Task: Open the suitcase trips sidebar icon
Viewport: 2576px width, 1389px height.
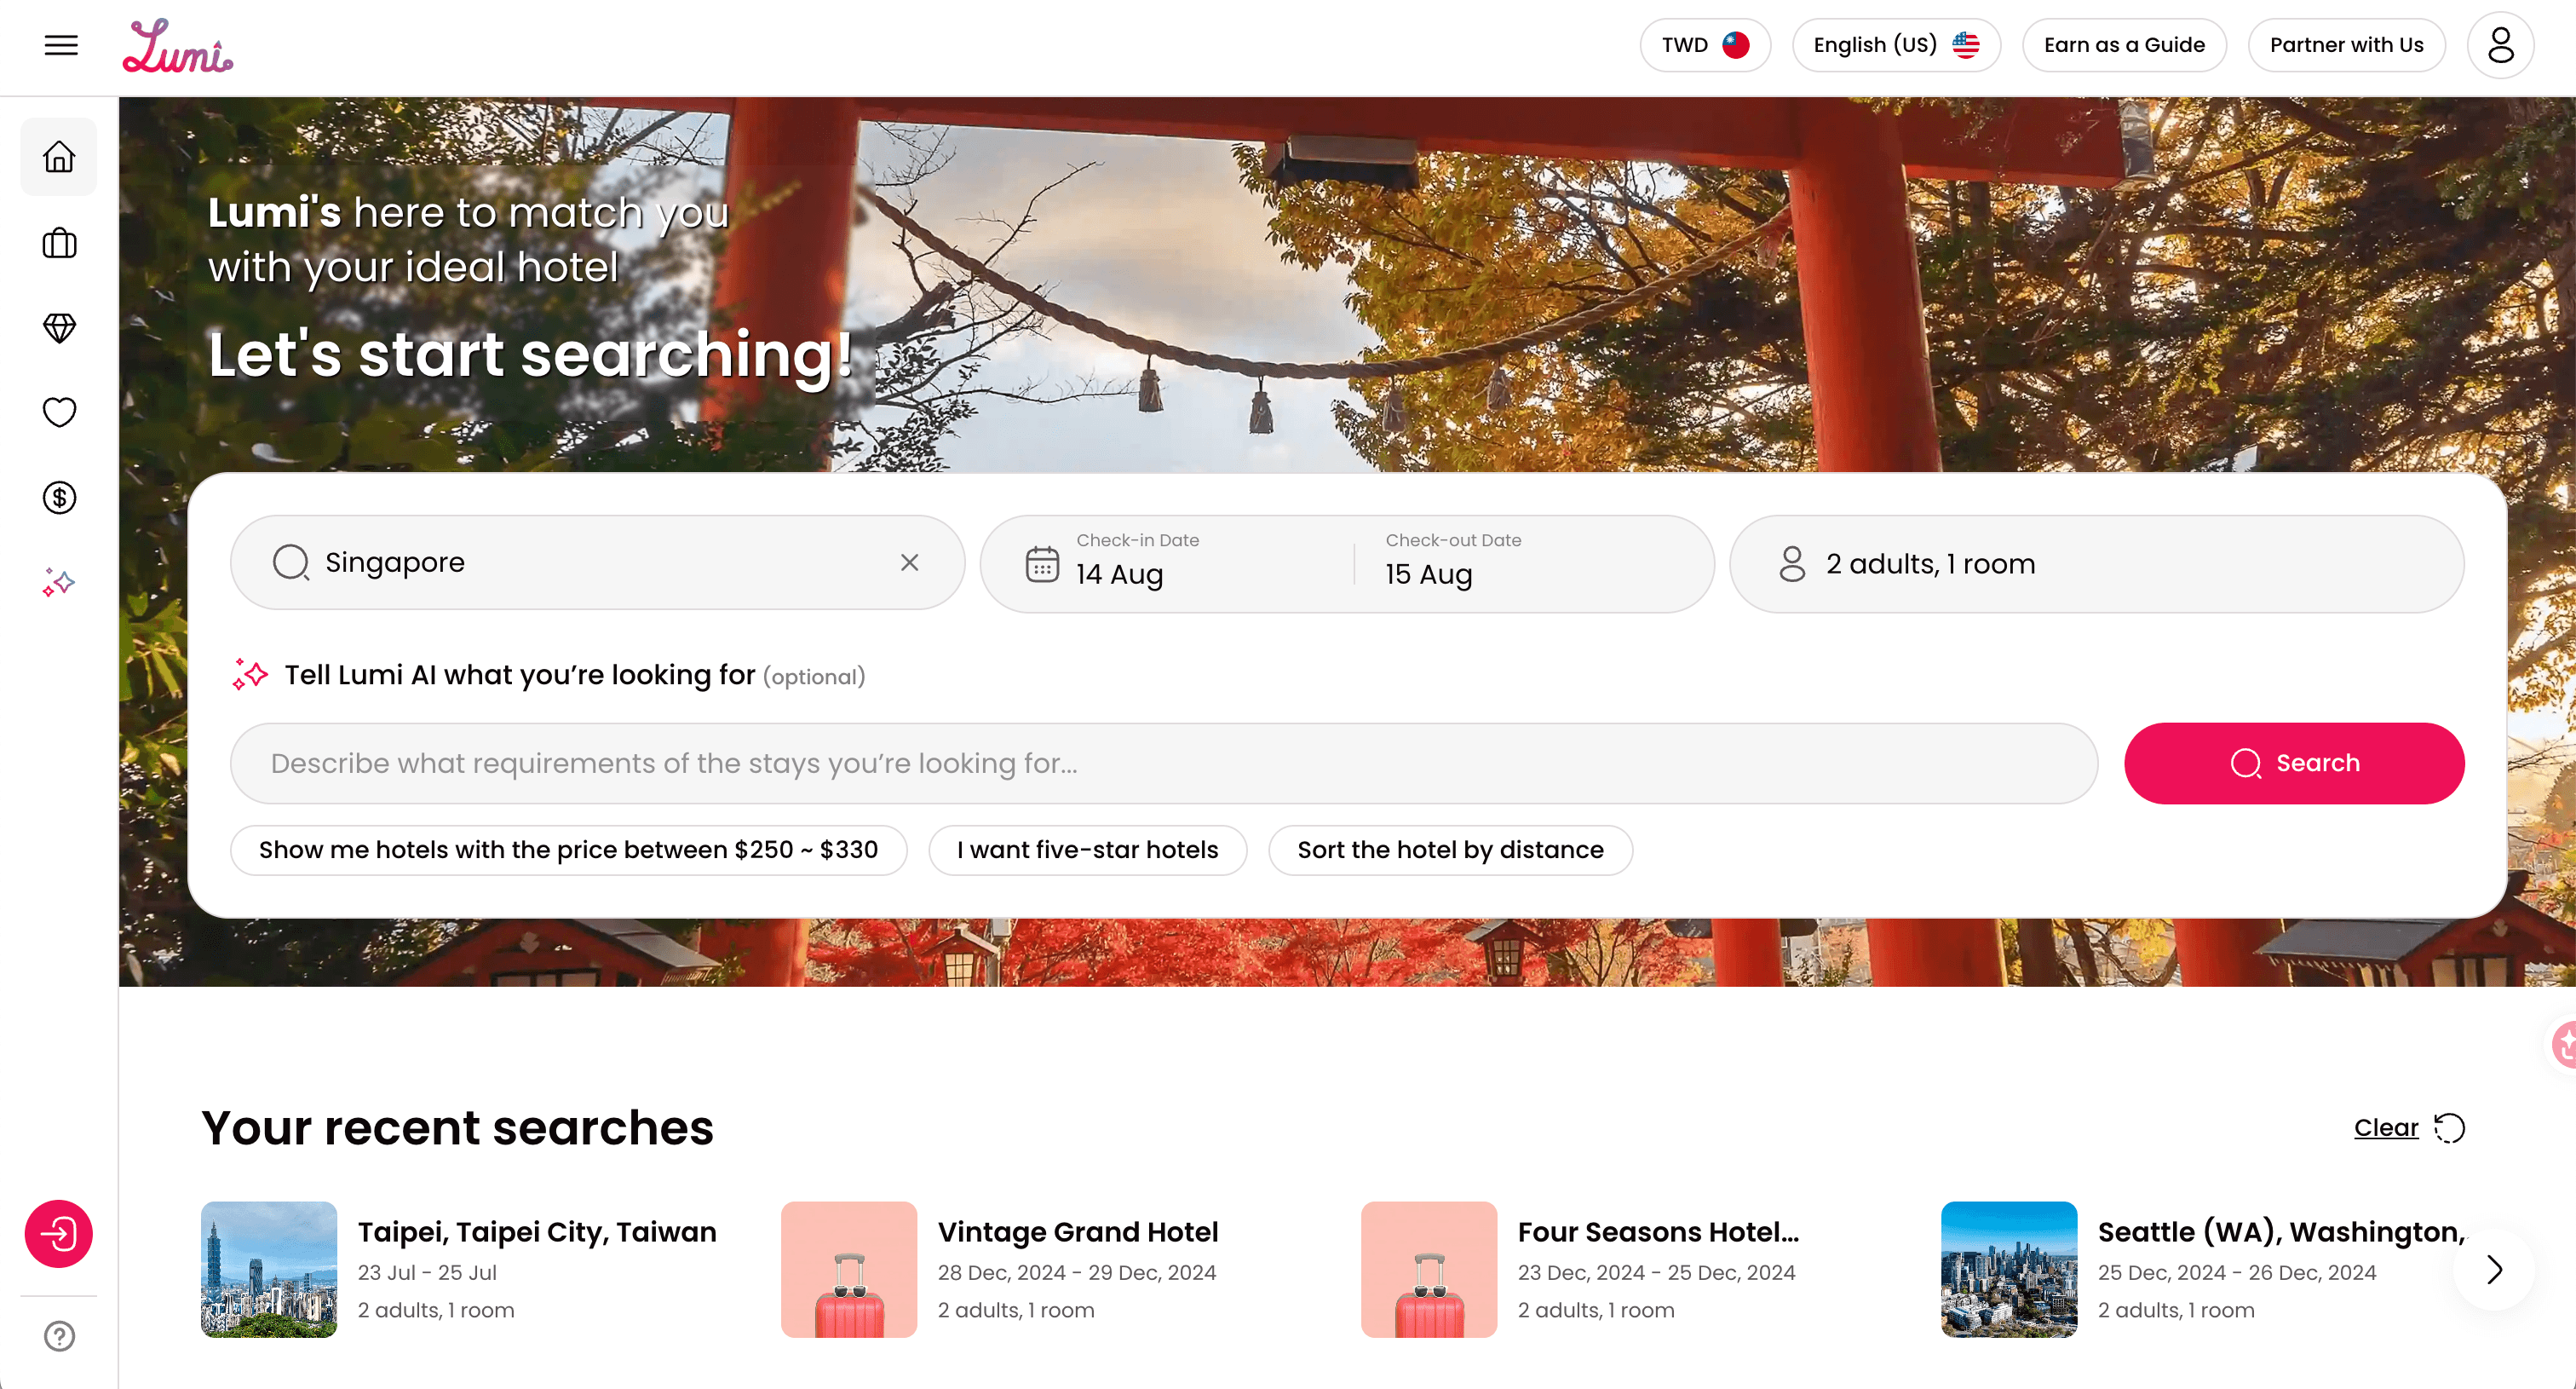Action: click(59, 243)
